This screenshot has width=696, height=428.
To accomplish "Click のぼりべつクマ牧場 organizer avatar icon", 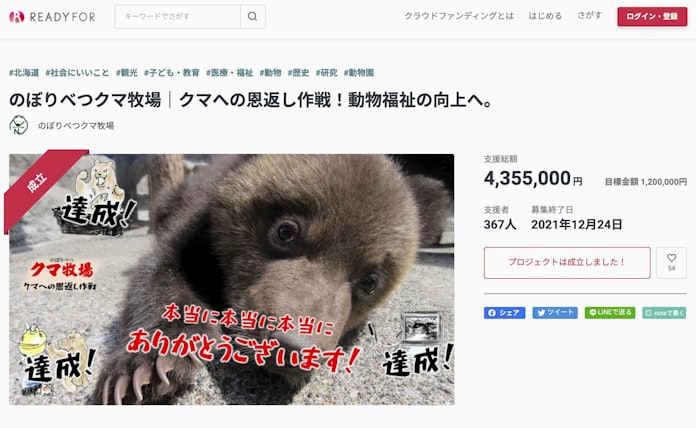I will pyautogui.click(x=19, y=125).
